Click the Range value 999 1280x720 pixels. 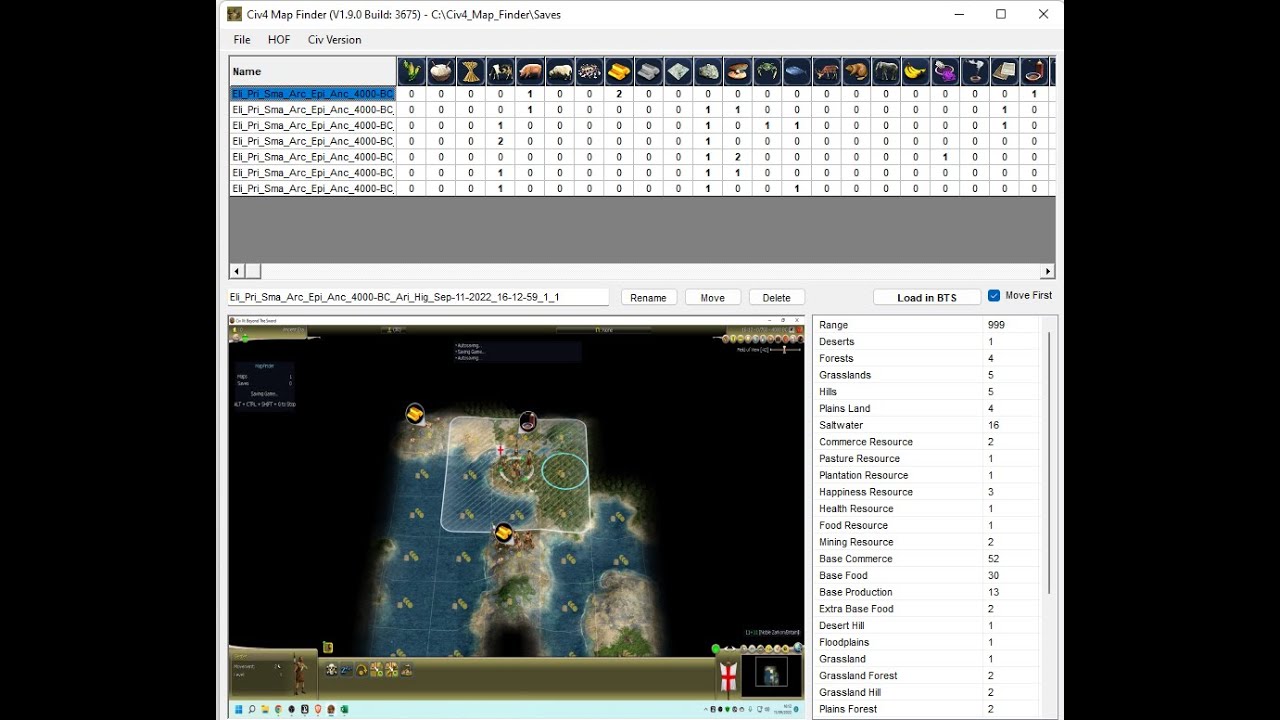click(x=997, y=325)
